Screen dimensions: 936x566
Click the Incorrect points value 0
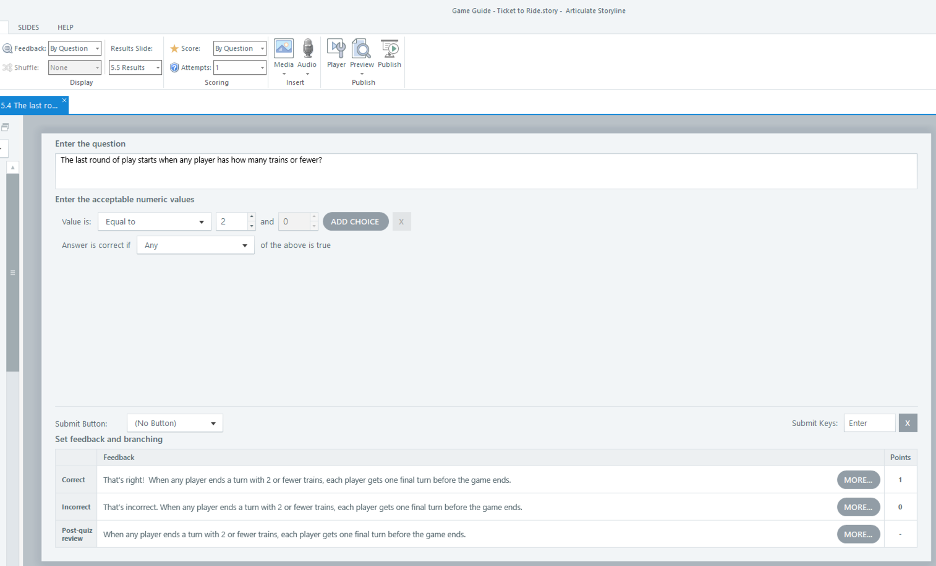[x=900, y=507]
